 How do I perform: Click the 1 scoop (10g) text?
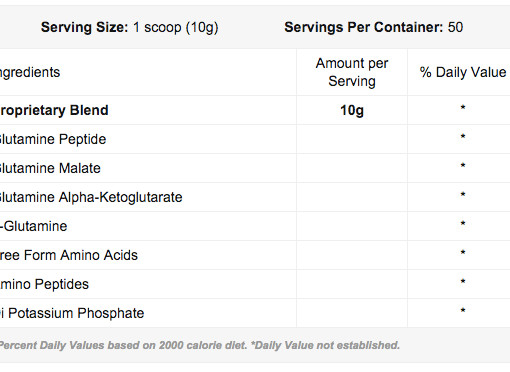pyautogui.click(x=176, y=27)
